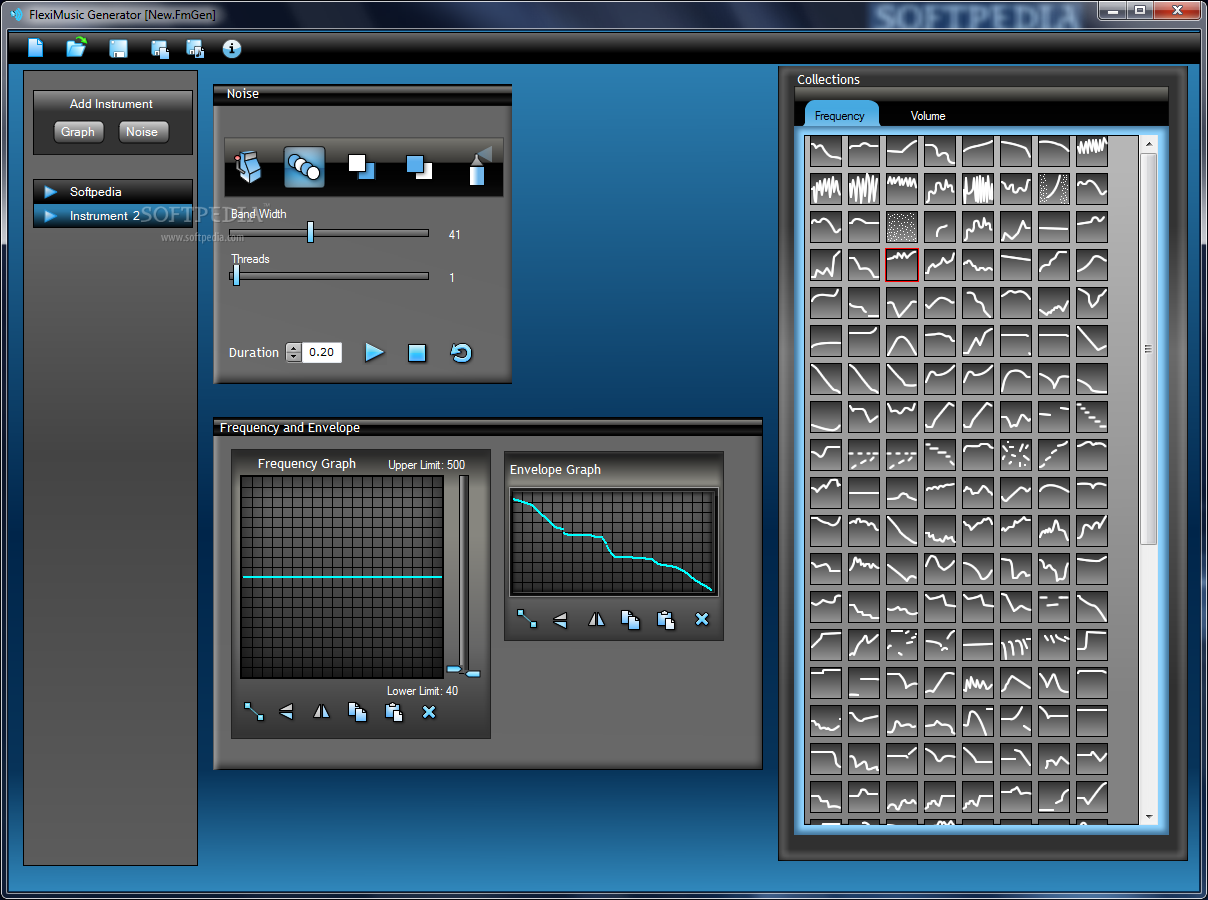The width and height of the screenshot is (1208, 900).
Task: Click the Lower Limit slider handle
Action: [473, 674]
